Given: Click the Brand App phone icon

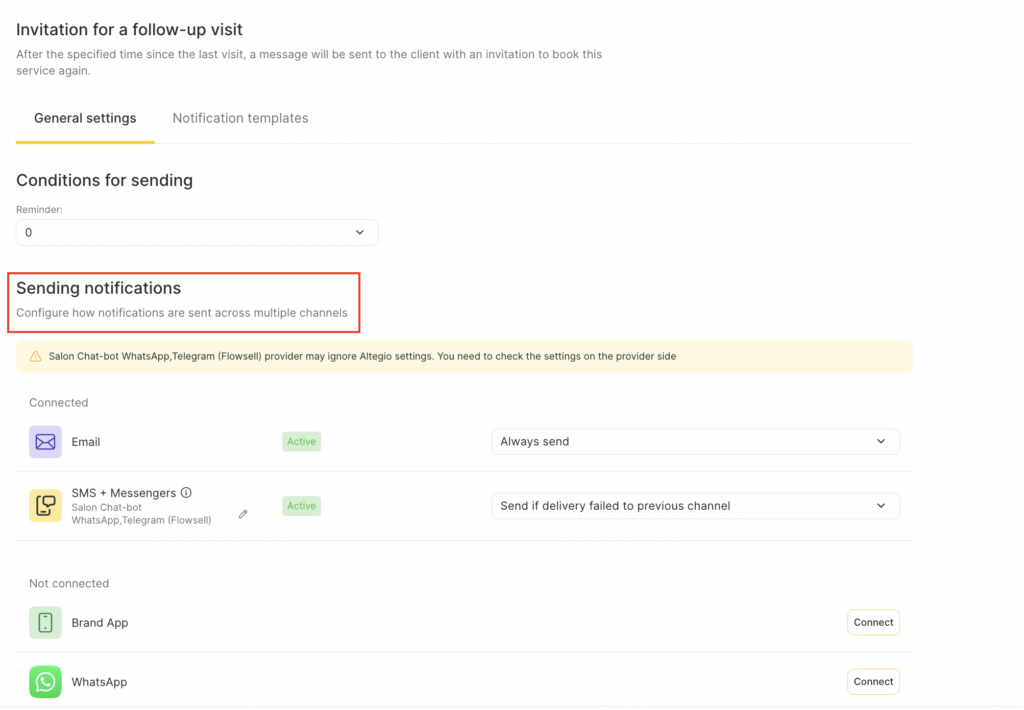Looking at the screenshot, I should pos(45,622).
